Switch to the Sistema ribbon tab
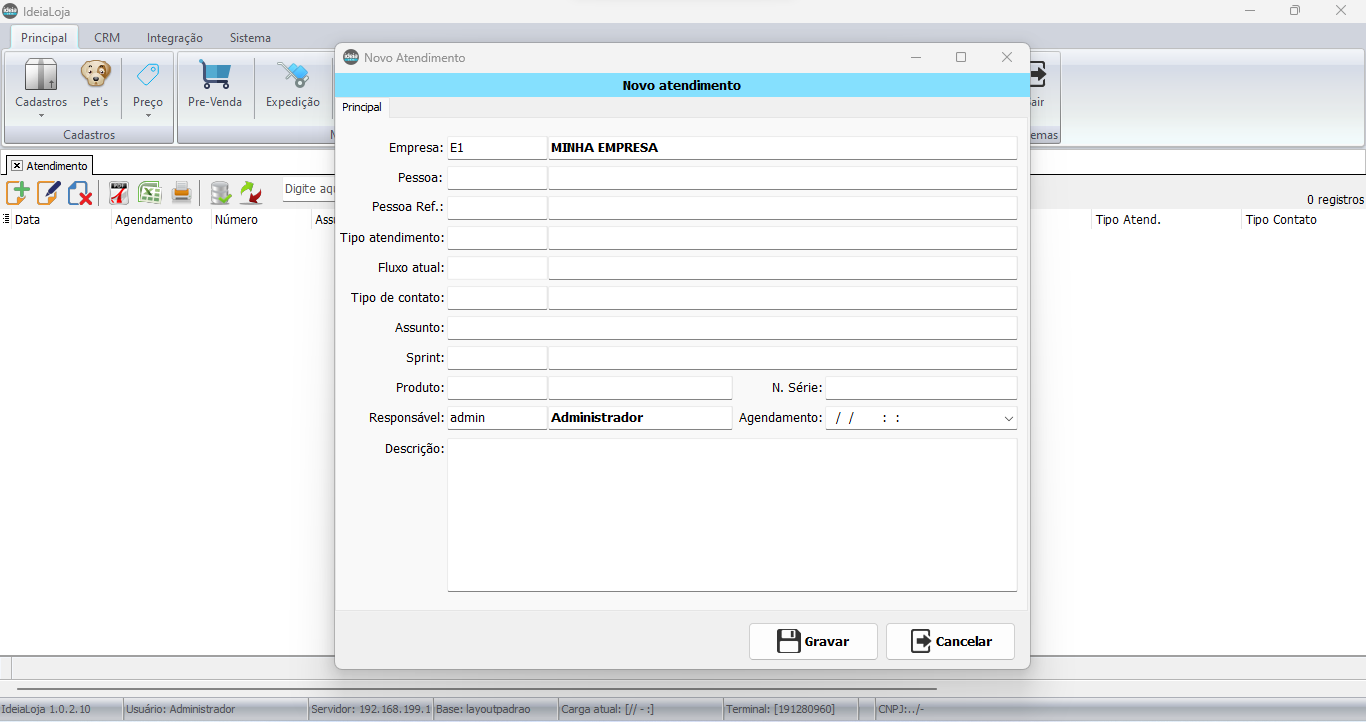 pos(250,38)
